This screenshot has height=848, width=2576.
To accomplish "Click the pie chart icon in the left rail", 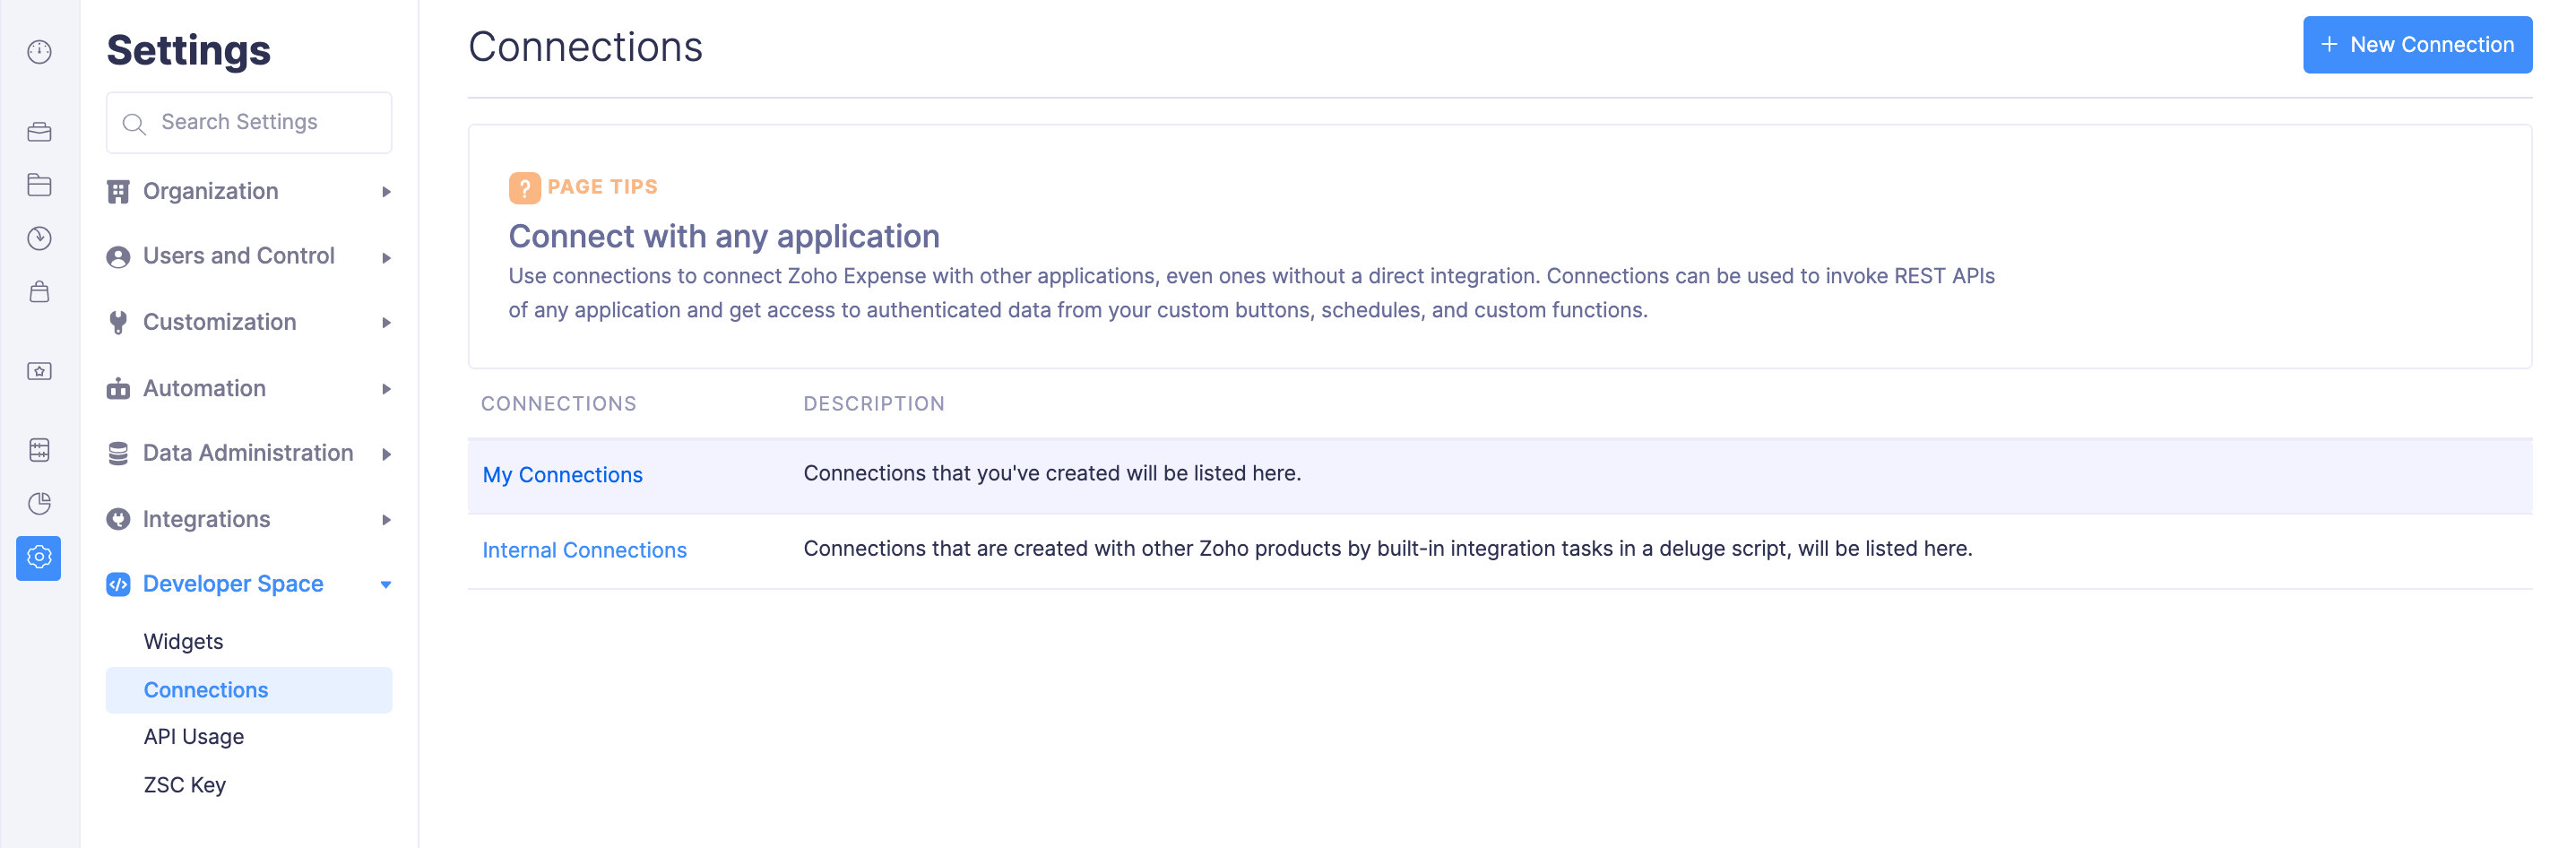I will pos(39,503).
